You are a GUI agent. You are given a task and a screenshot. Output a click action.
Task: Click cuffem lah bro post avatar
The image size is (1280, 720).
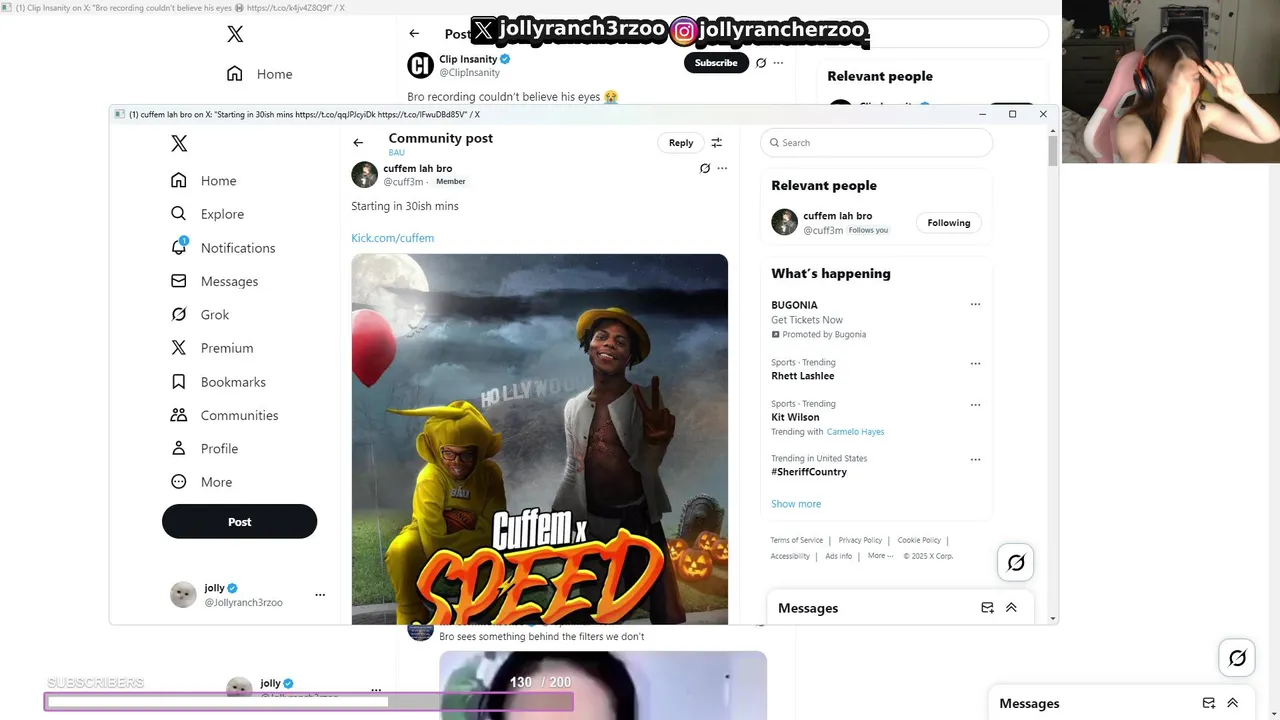[364, 175]
